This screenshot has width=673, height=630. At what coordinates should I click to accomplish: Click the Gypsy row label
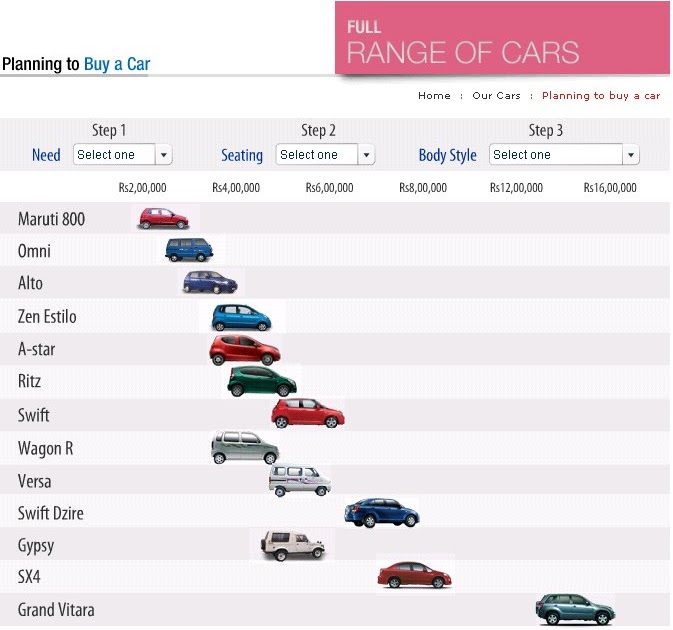tap(36, 546)
